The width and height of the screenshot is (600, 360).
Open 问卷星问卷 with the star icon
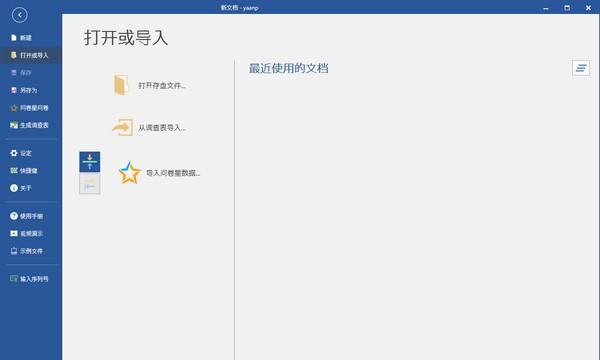29,108
